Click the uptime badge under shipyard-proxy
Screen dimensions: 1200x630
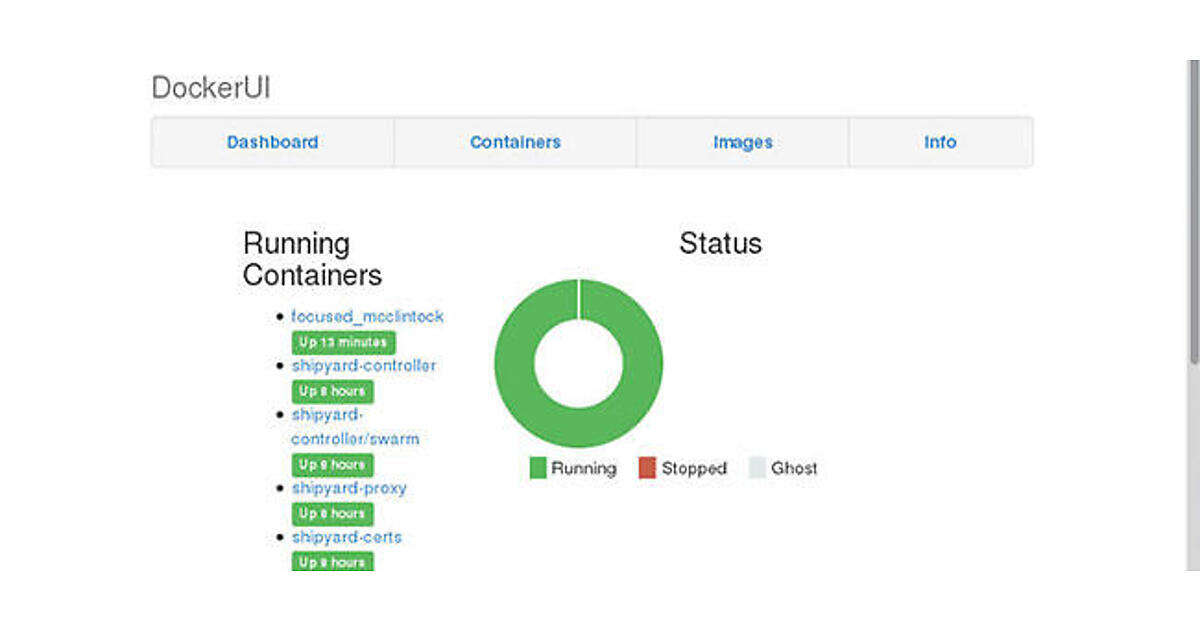click(332, 513)
